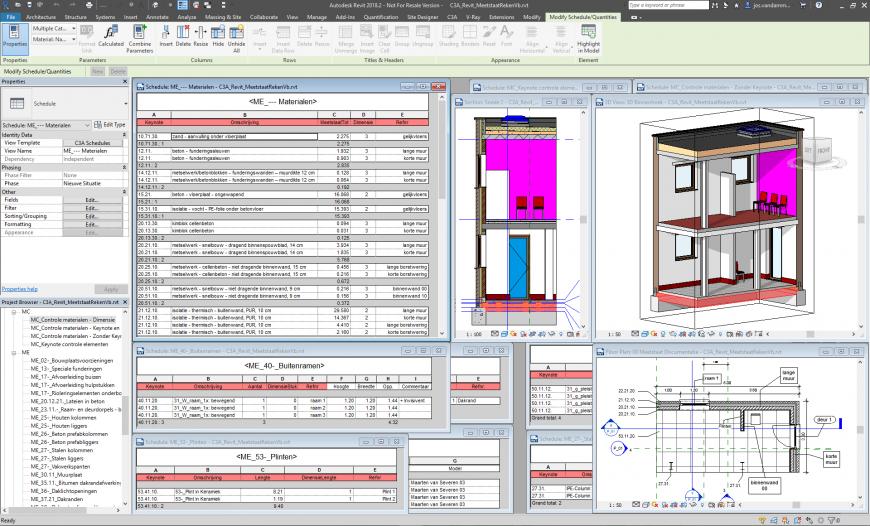Collapse the MC node in the Project Browser

click(x=14, y=312)
